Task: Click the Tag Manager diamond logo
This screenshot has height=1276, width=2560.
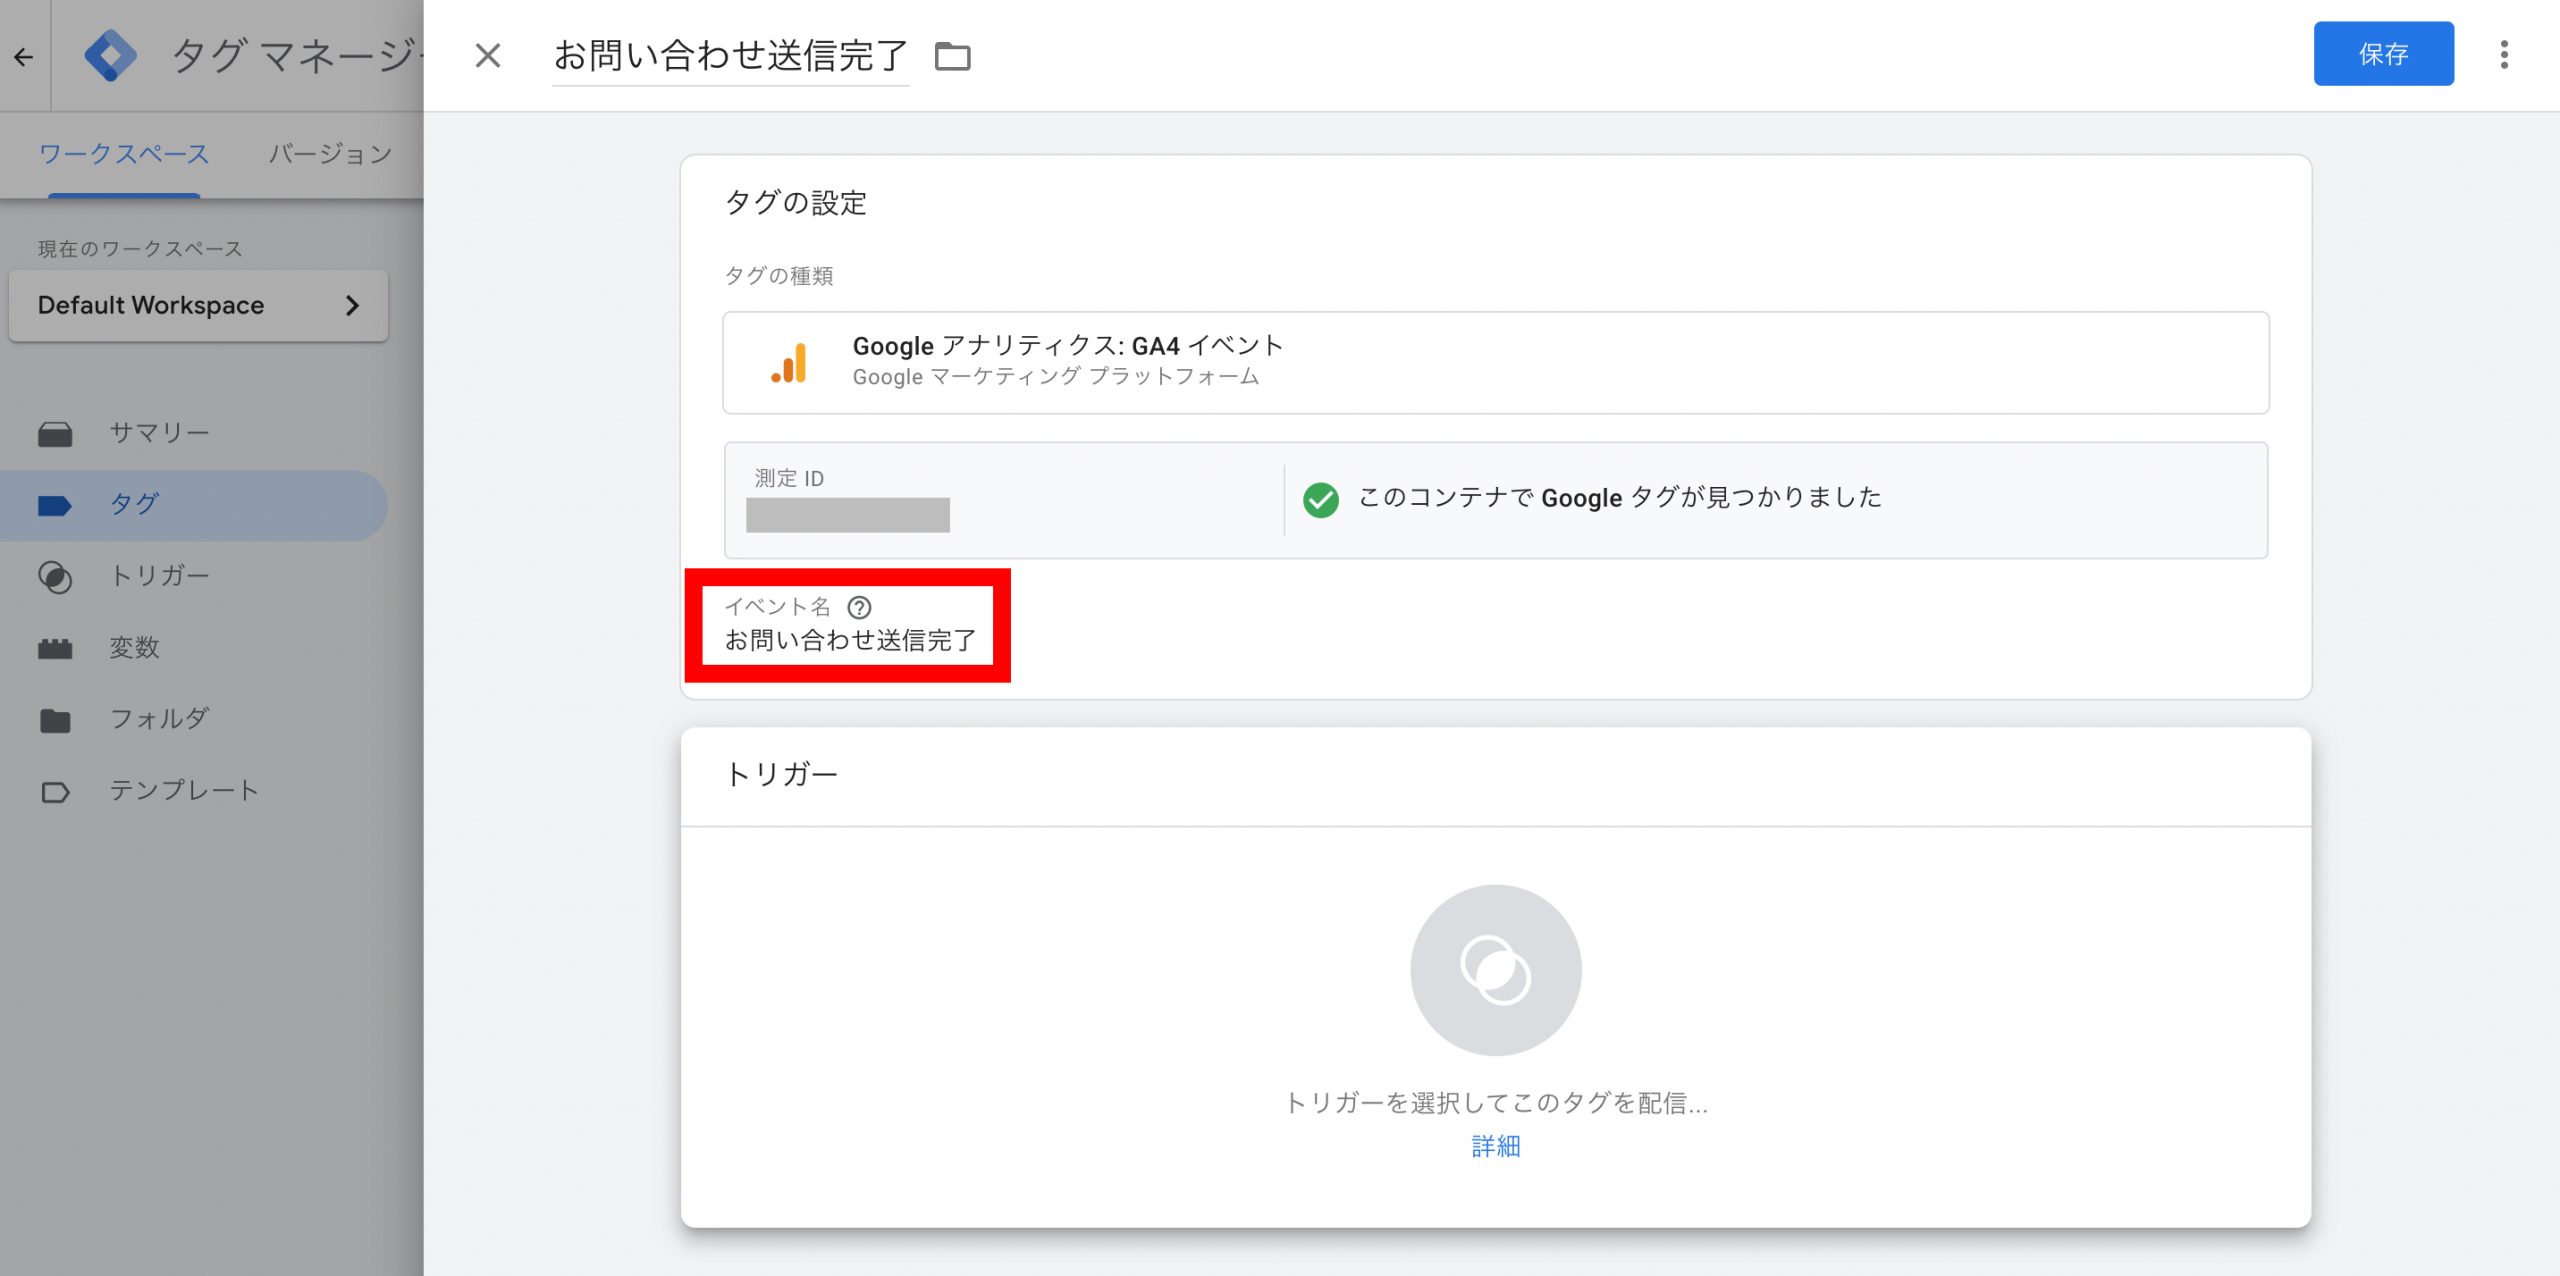Action: click(x=110, y=56)
